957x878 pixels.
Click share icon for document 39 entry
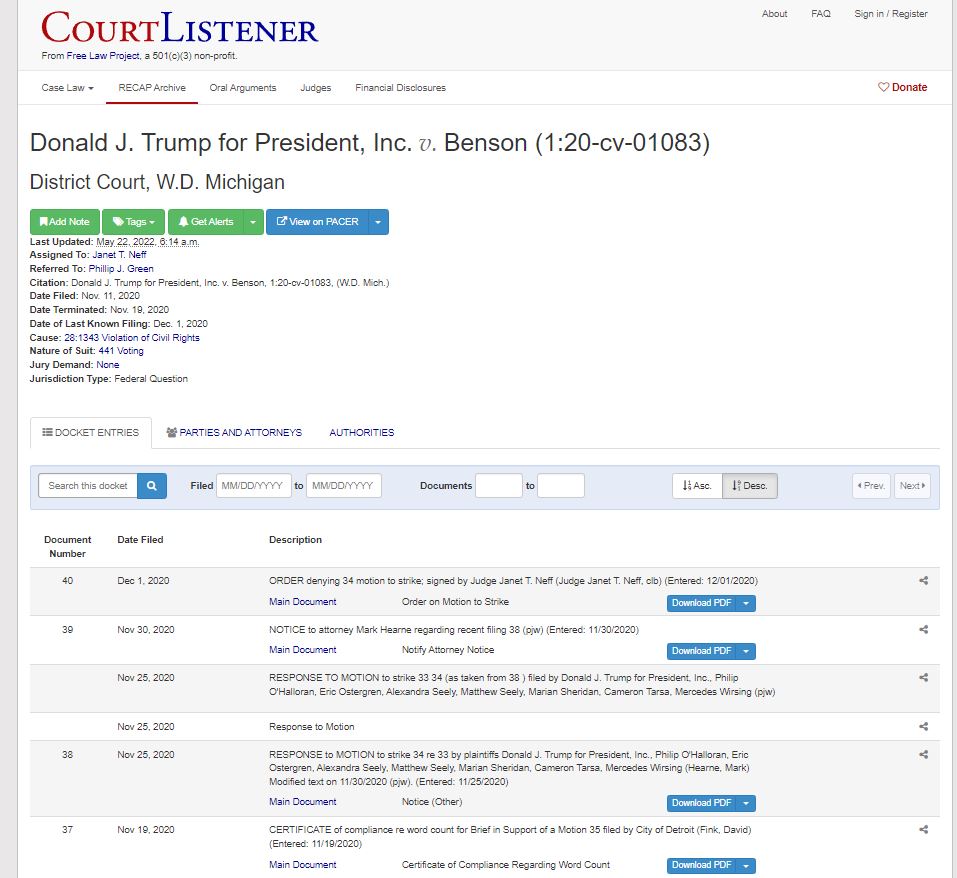923,630
